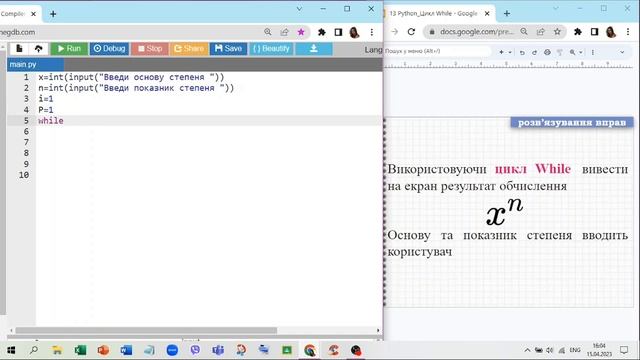Click the green Run button
640x360 pixels.
[x=69, y=49]
